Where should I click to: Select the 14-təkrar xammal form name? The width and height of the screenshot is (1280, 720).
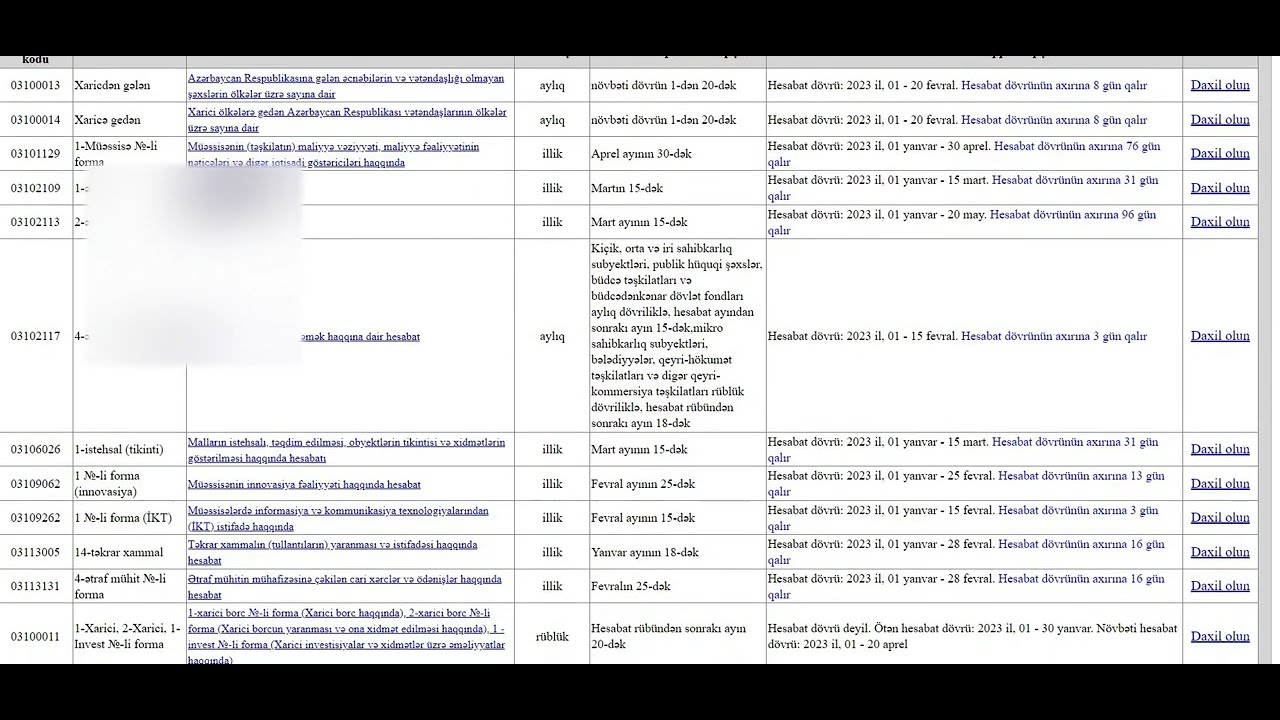[119, 551]
